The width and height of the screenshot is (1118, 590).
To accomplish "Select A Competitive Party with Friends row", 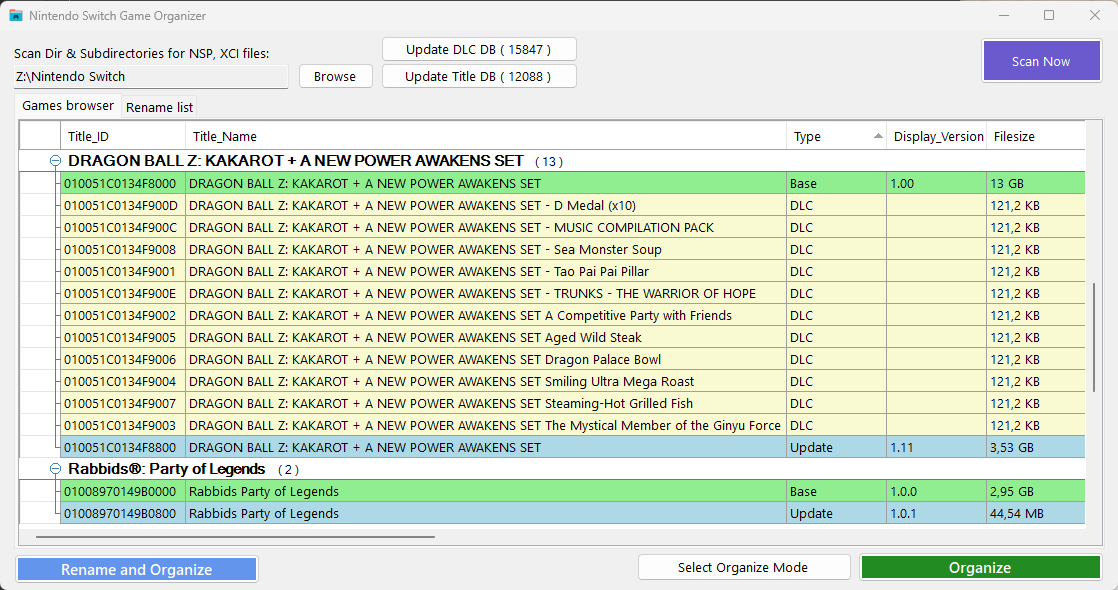I will [x=573, y=315].
